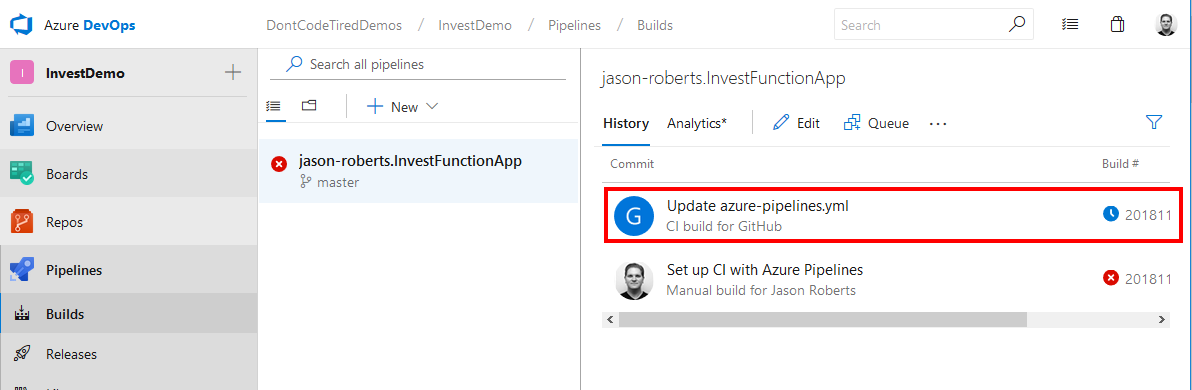This screenshot has width=1192, height=390.
Task: Go to InvestDemo breadcrumb
Action: point(475,25)
